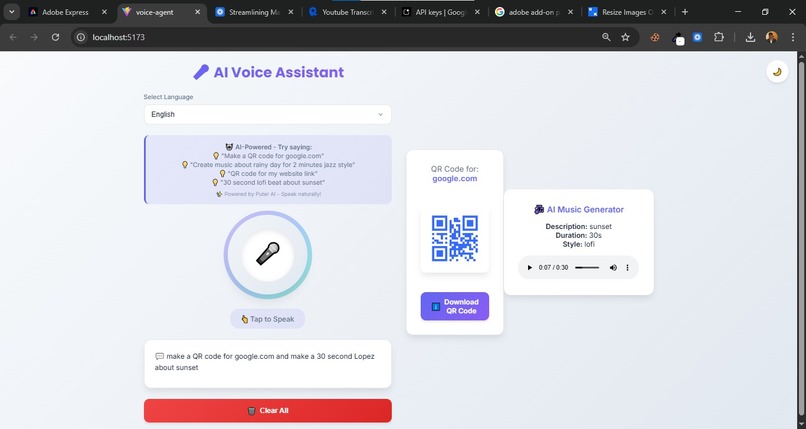Click Tap to Speak button

tap(267, 319)
